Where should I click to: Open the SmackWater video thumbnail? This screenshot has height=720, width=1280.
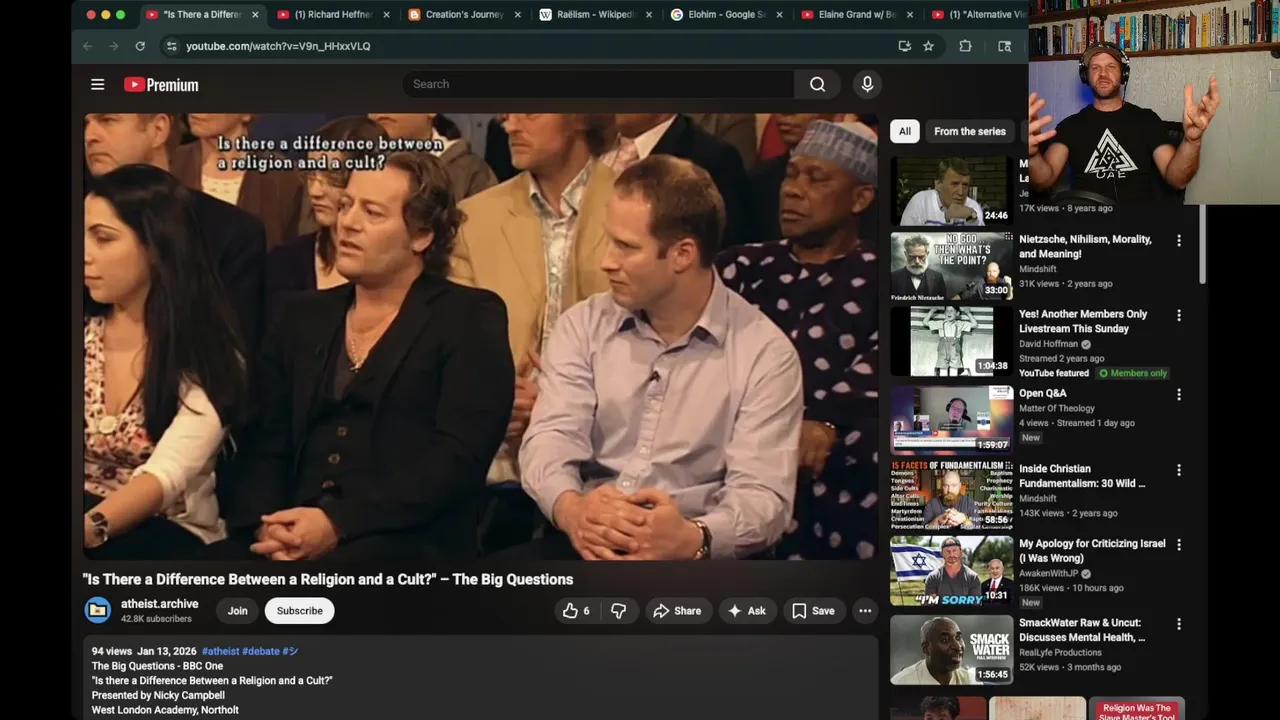point(951,649)
